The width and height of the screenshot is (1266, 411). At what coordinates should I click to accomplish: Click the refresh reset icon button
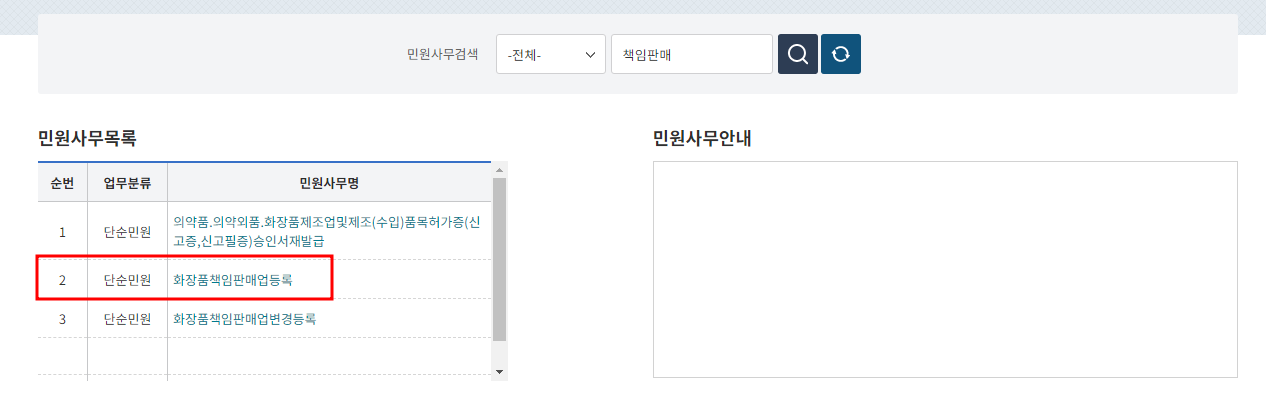[841, 54]
